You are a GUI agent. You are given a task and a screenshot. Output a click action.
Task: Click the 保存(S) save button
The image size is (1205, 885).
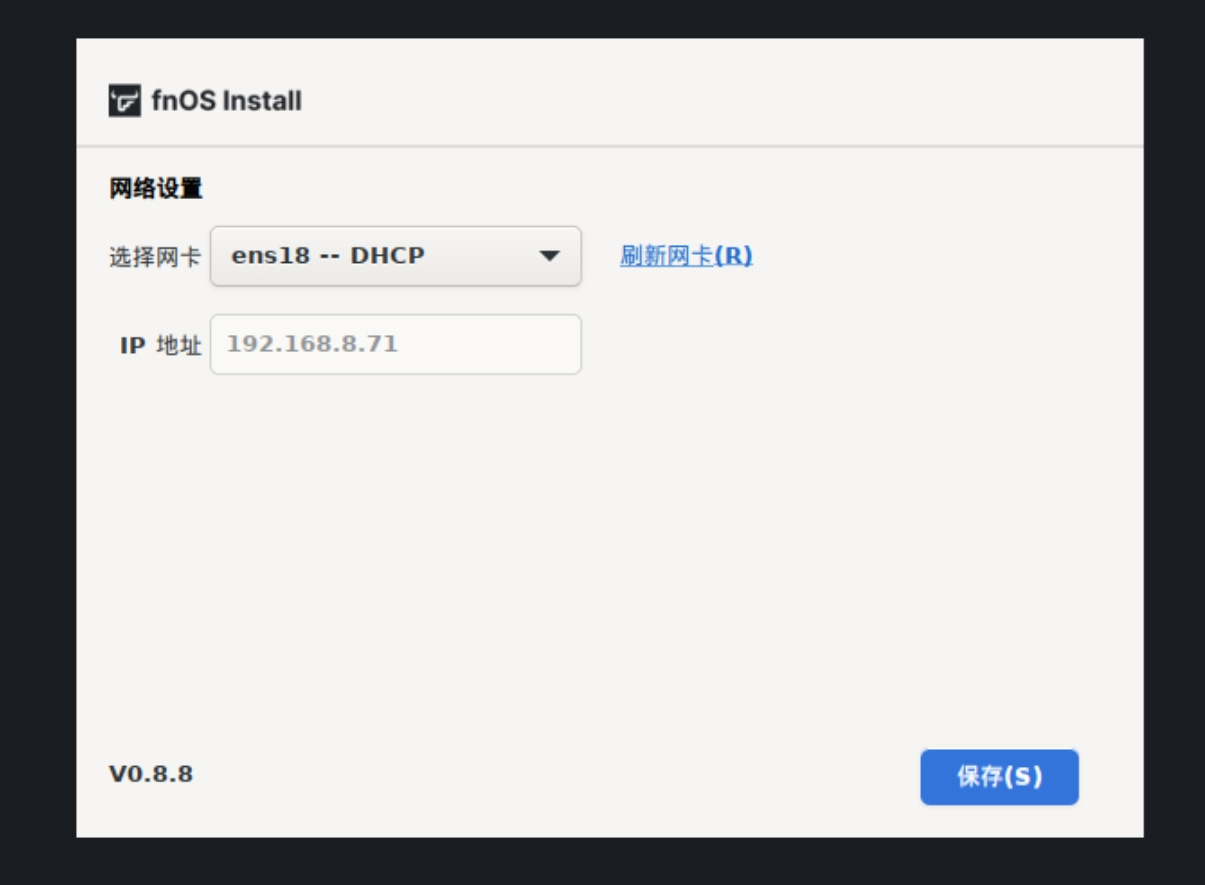click(x=999, y=777)
